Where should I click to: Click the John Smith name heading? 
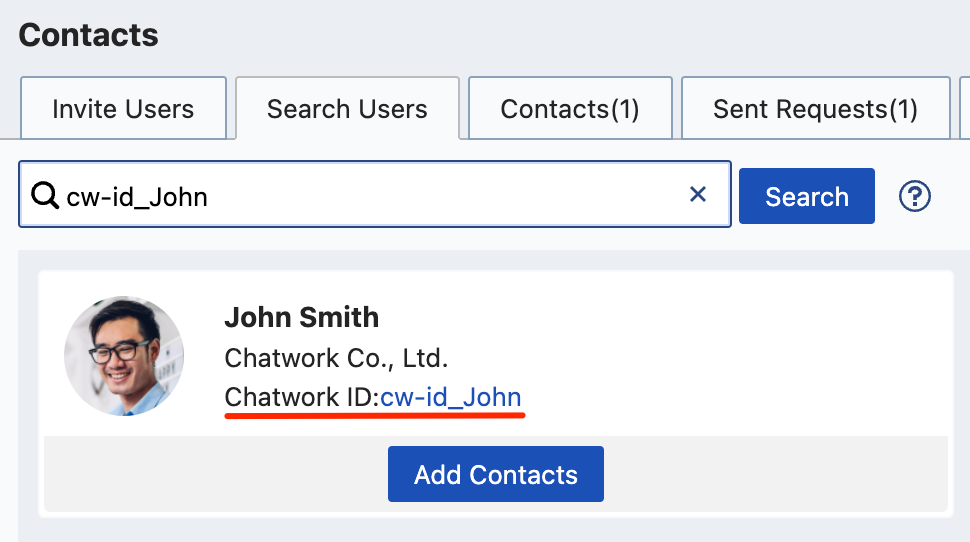301,317
